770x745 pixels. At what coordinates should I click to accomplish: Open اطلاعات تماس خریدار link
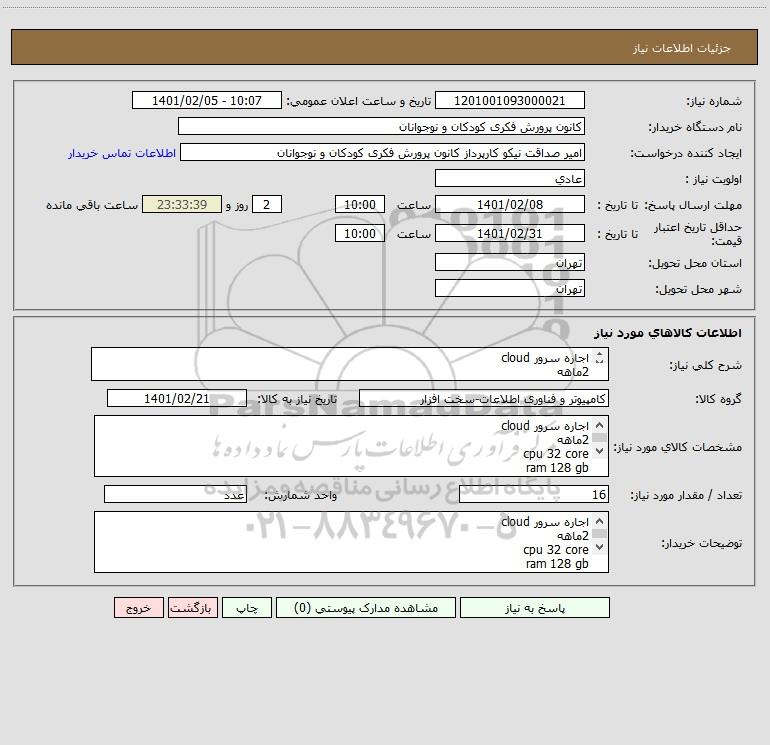pyautogui.click(x=122, y=153)
